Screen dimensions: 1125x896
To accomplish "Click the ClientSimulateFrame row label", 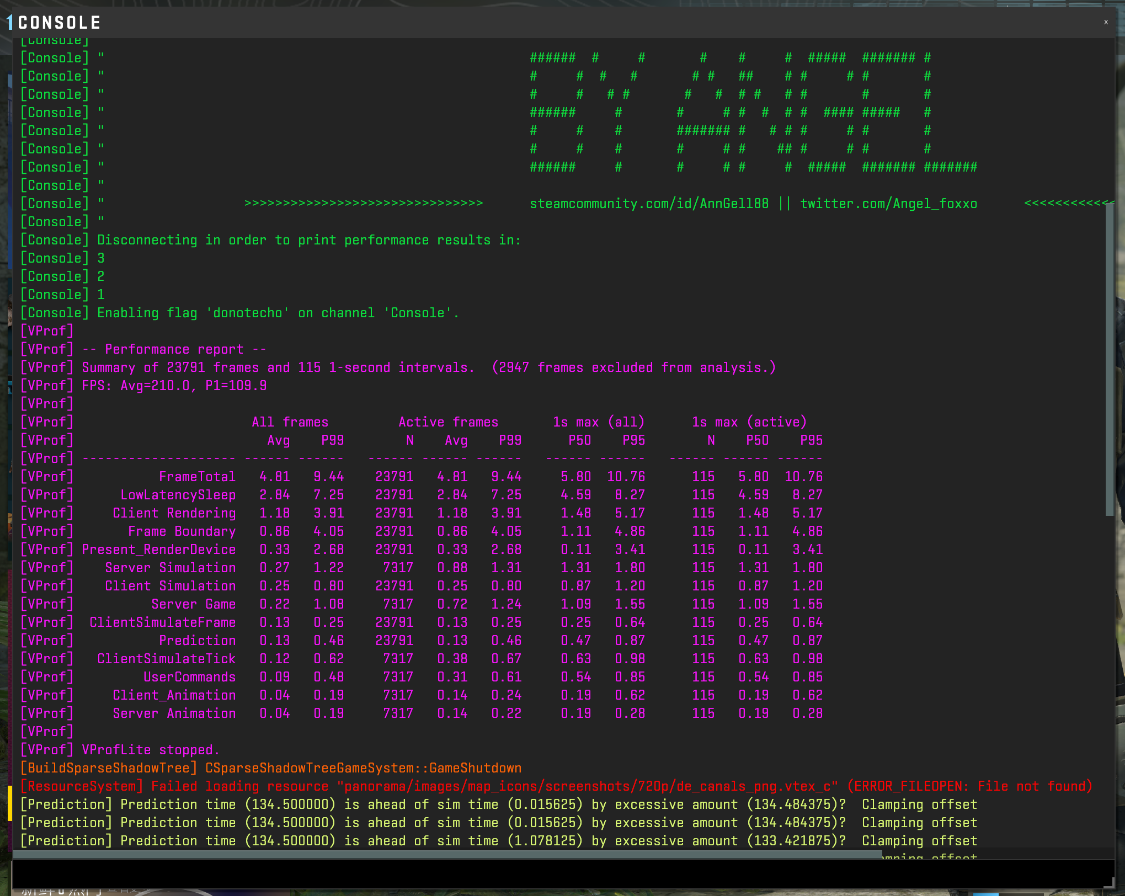I will point(162,623).
